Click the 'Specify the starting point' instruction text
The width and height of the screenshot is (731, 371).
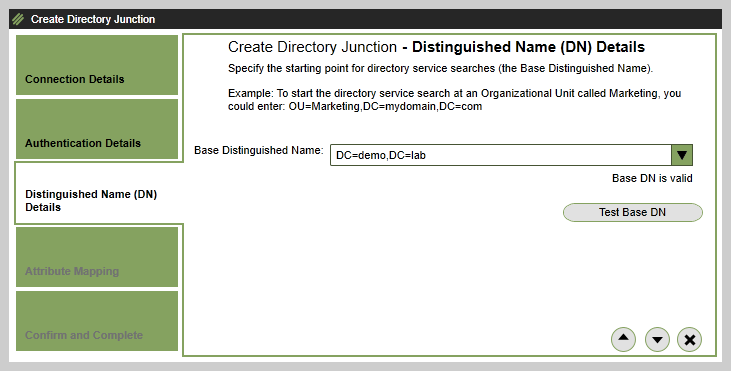click(441, 69)
